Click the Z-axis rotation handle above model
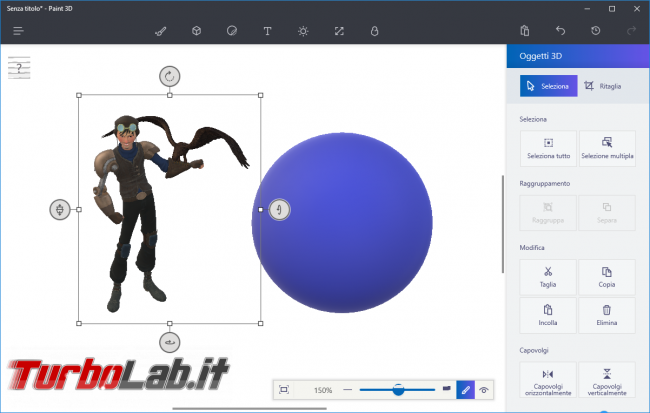Image resolution: width=650 pixels, height=413 pixels. point(170,76)
